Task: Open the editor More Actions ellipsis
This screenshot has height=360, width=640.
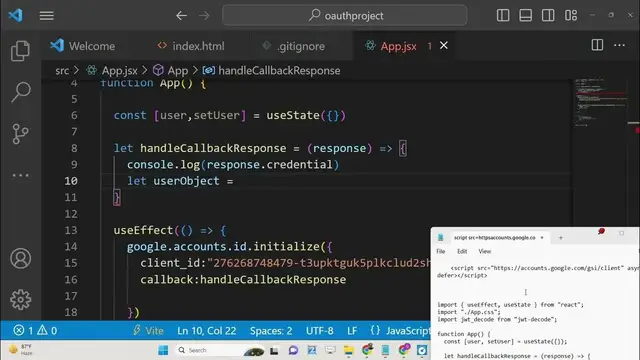Action: [620, 45]
